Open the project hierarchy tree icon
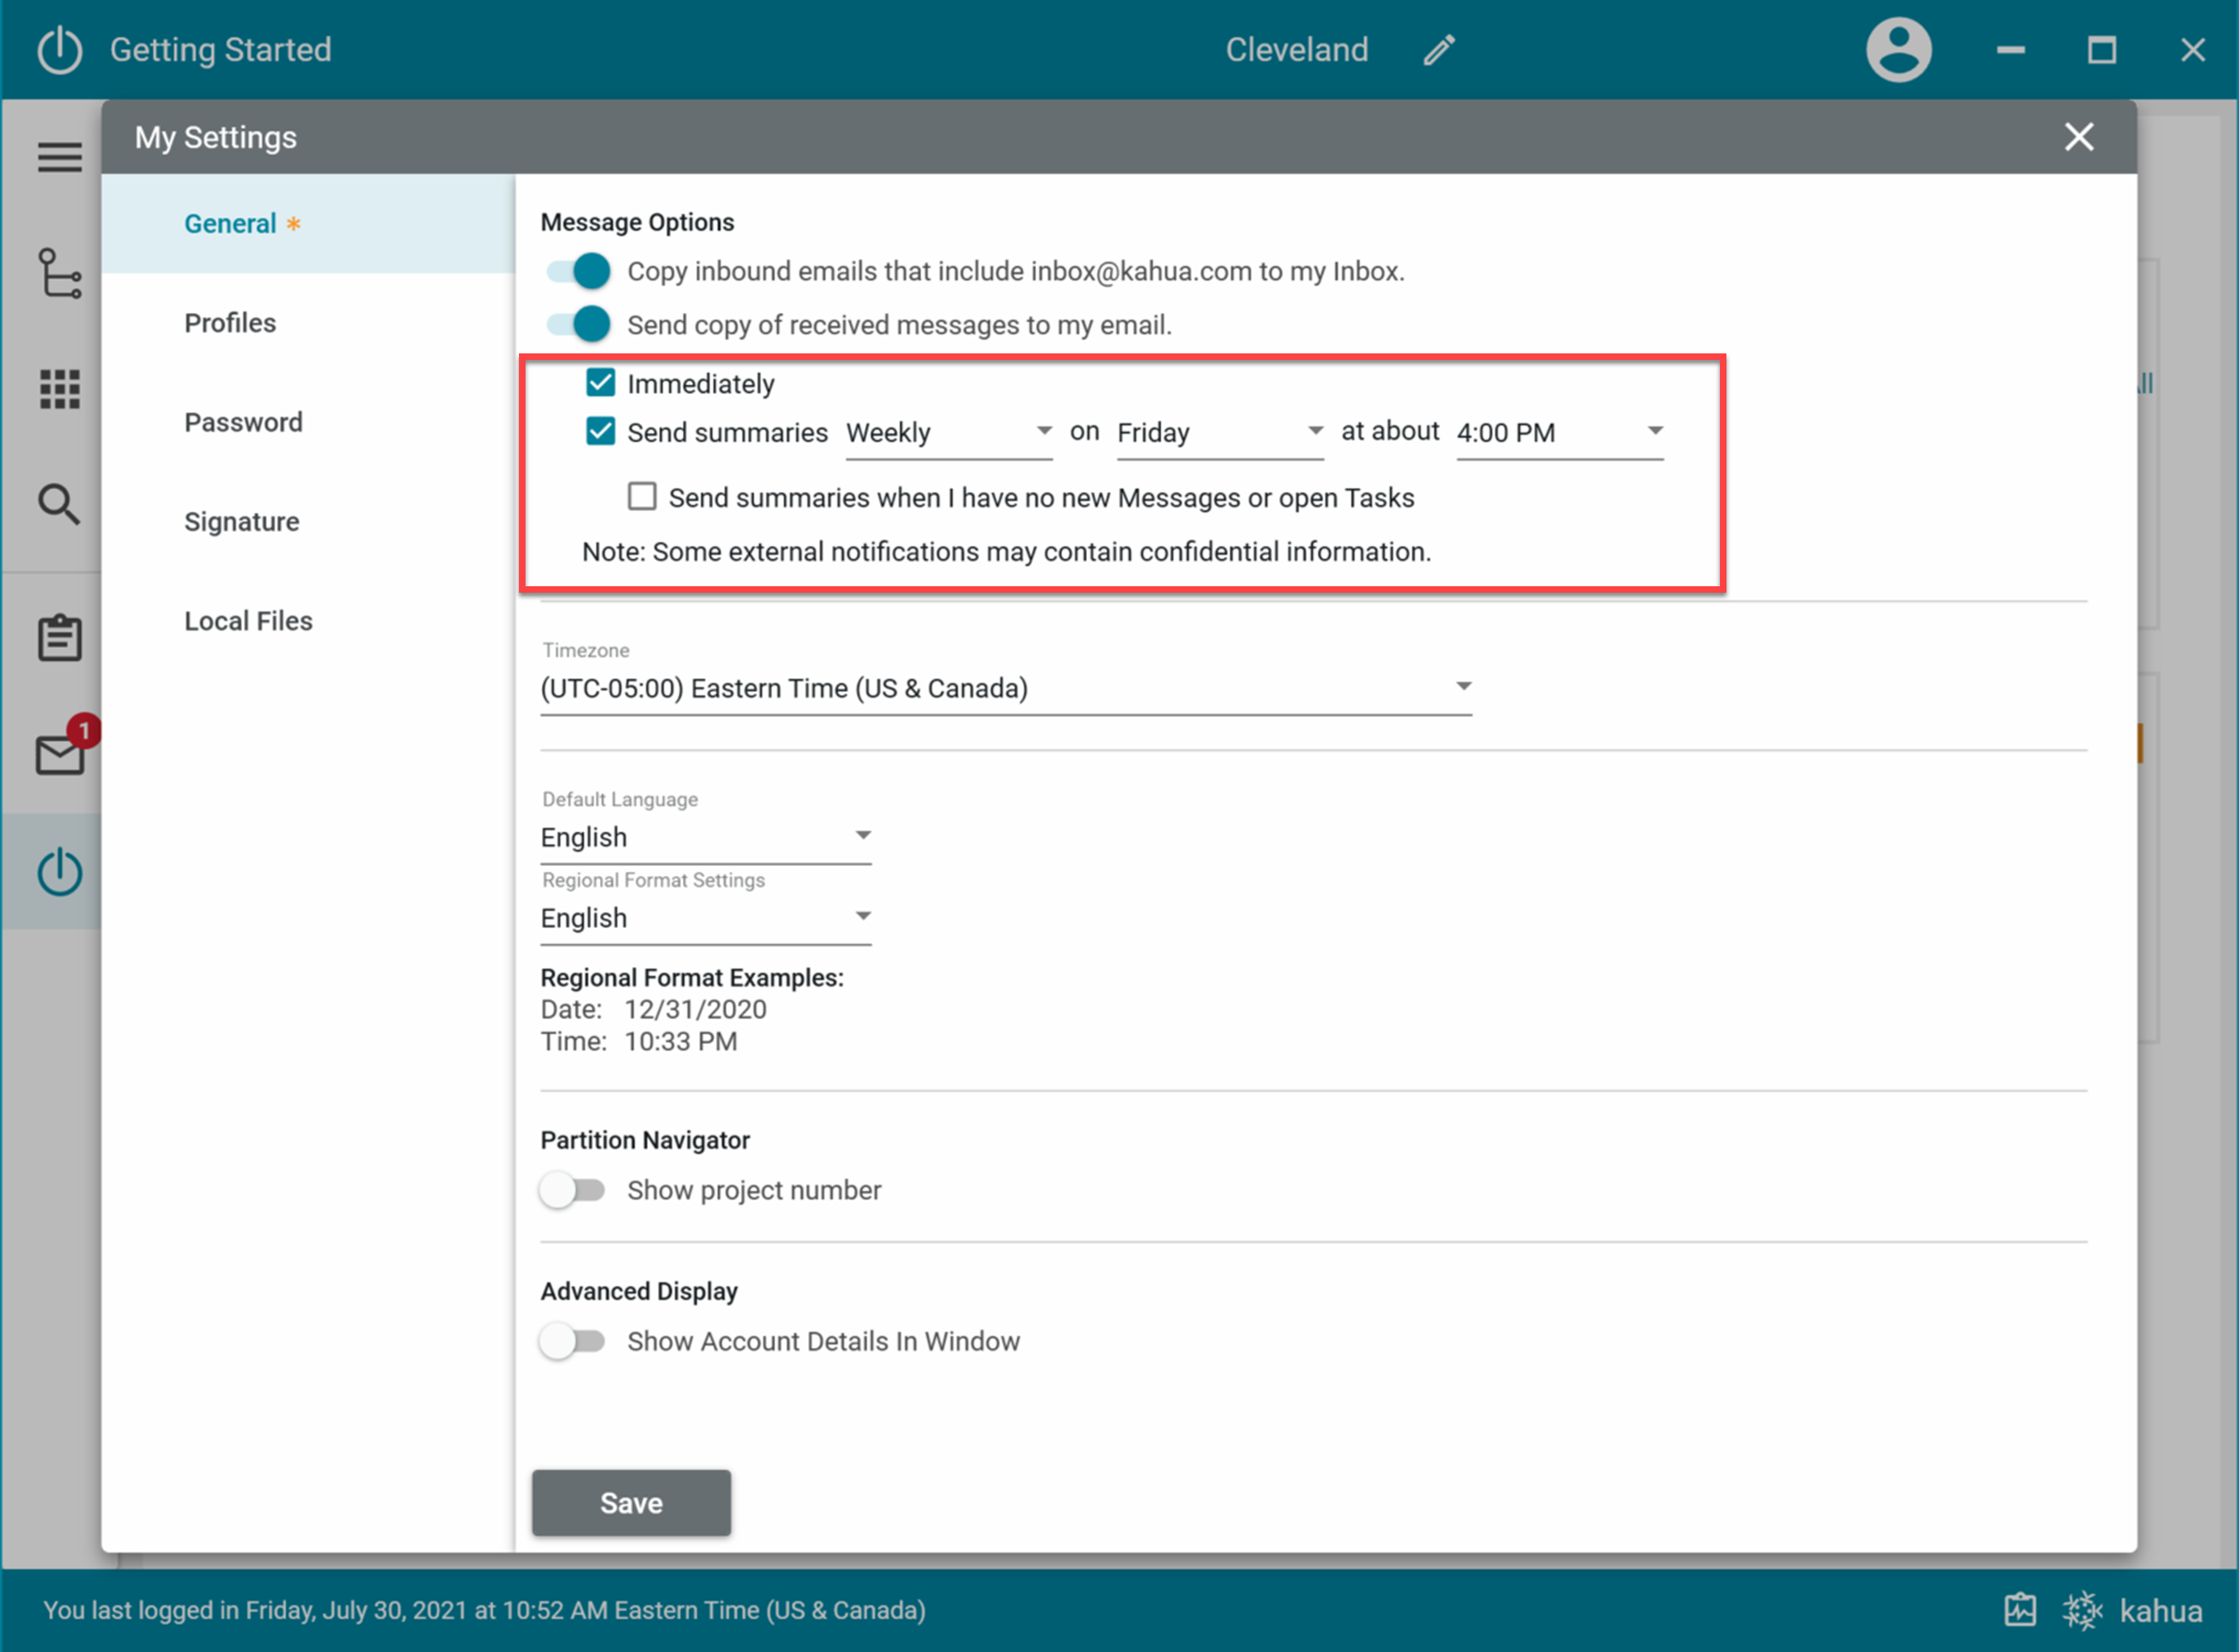The image size is (2239, 1652). (59, 274)
